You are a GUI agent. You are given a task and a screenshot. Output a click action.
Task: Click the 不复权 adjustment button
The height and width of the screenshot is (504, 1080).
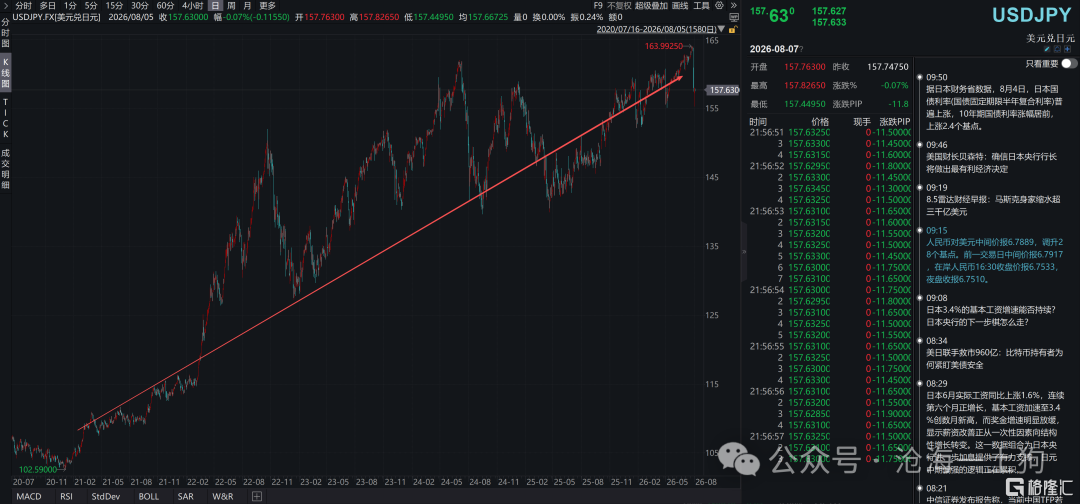(619, 6)
